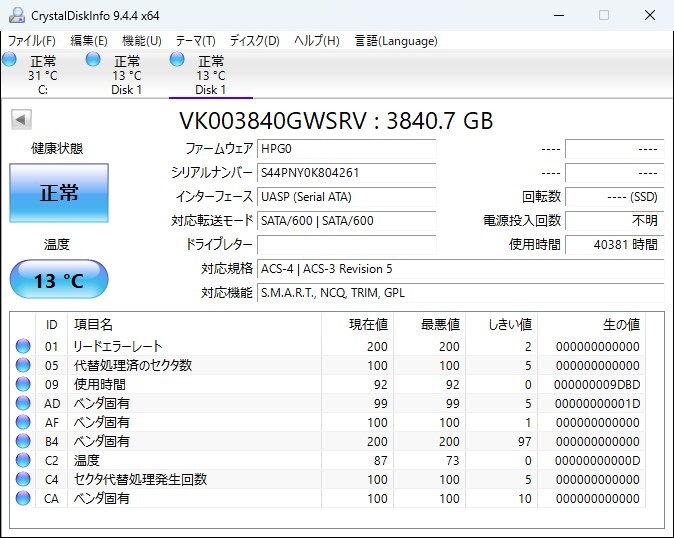Close the CrystalDiskInfo window
The image size is (674, 538).
(649, 15)
